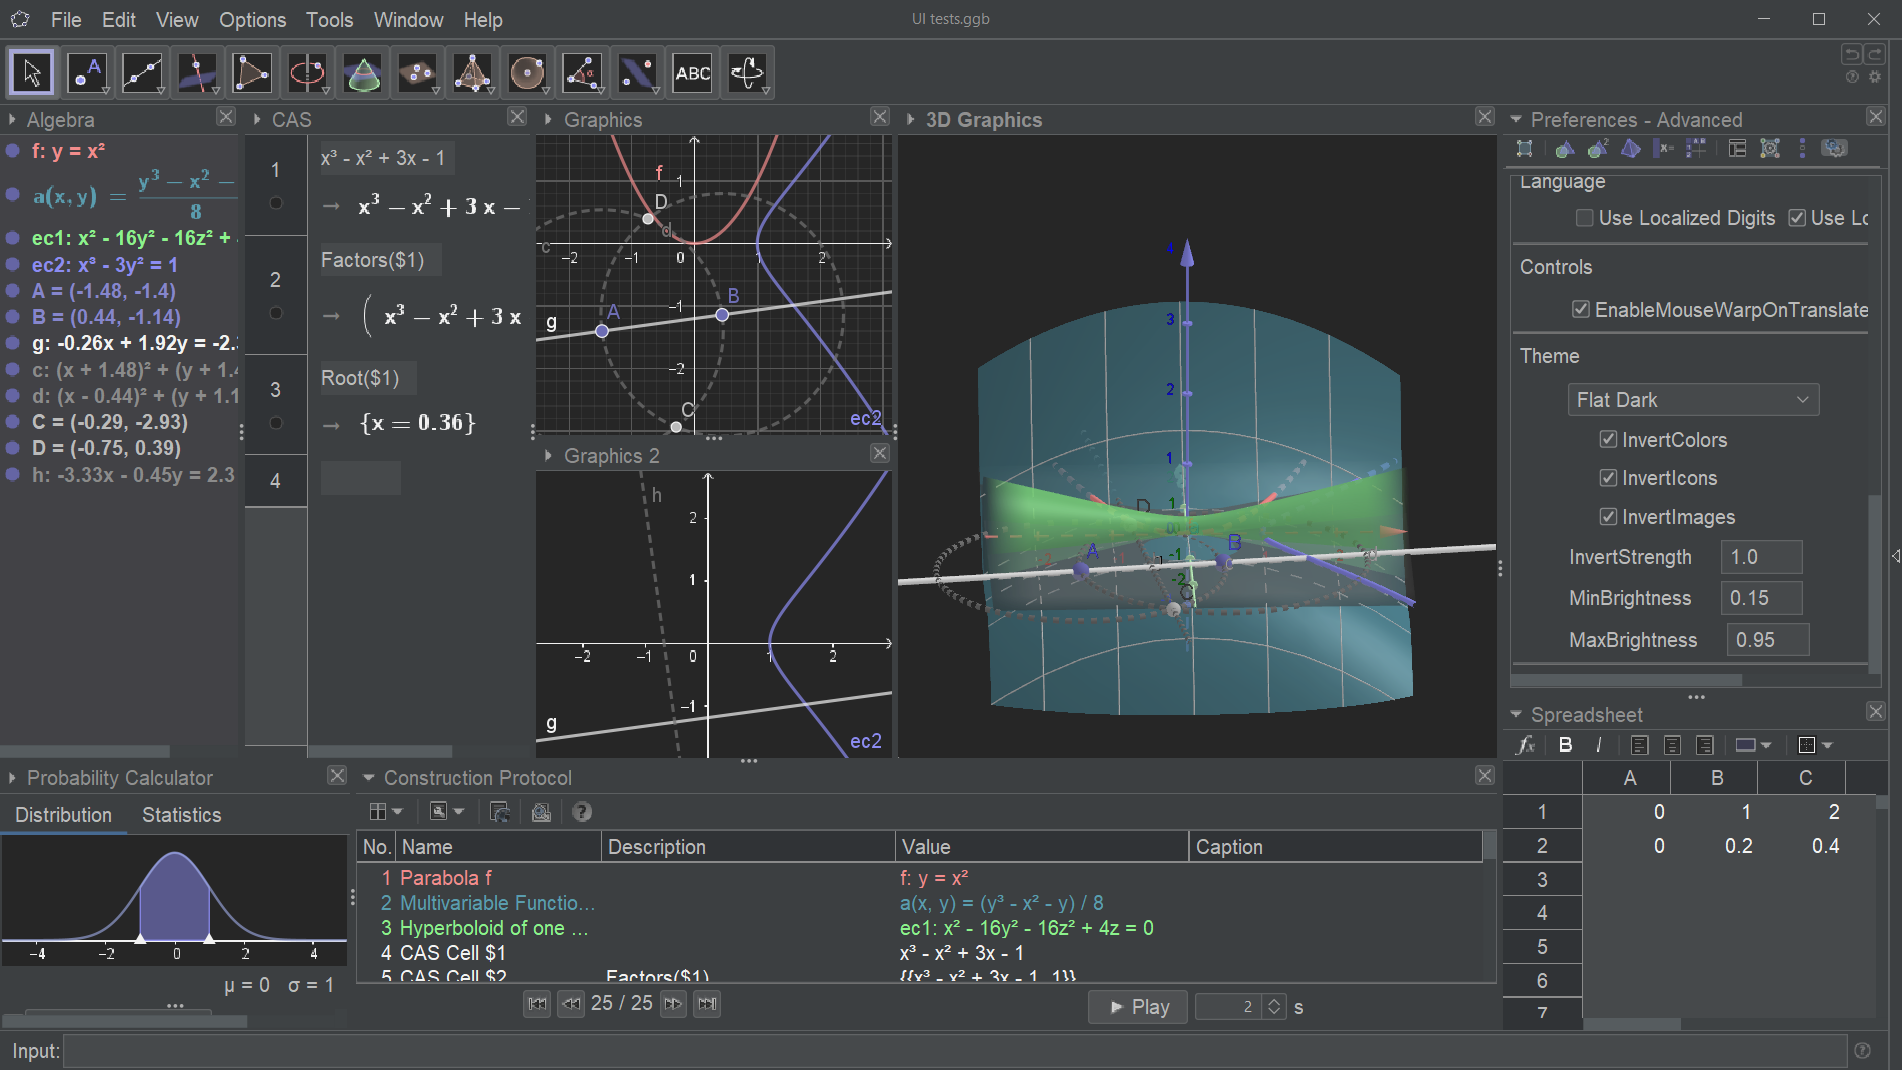
Task: Collapse the Preferences - Advanced panel arrow
Action: 1516,119
